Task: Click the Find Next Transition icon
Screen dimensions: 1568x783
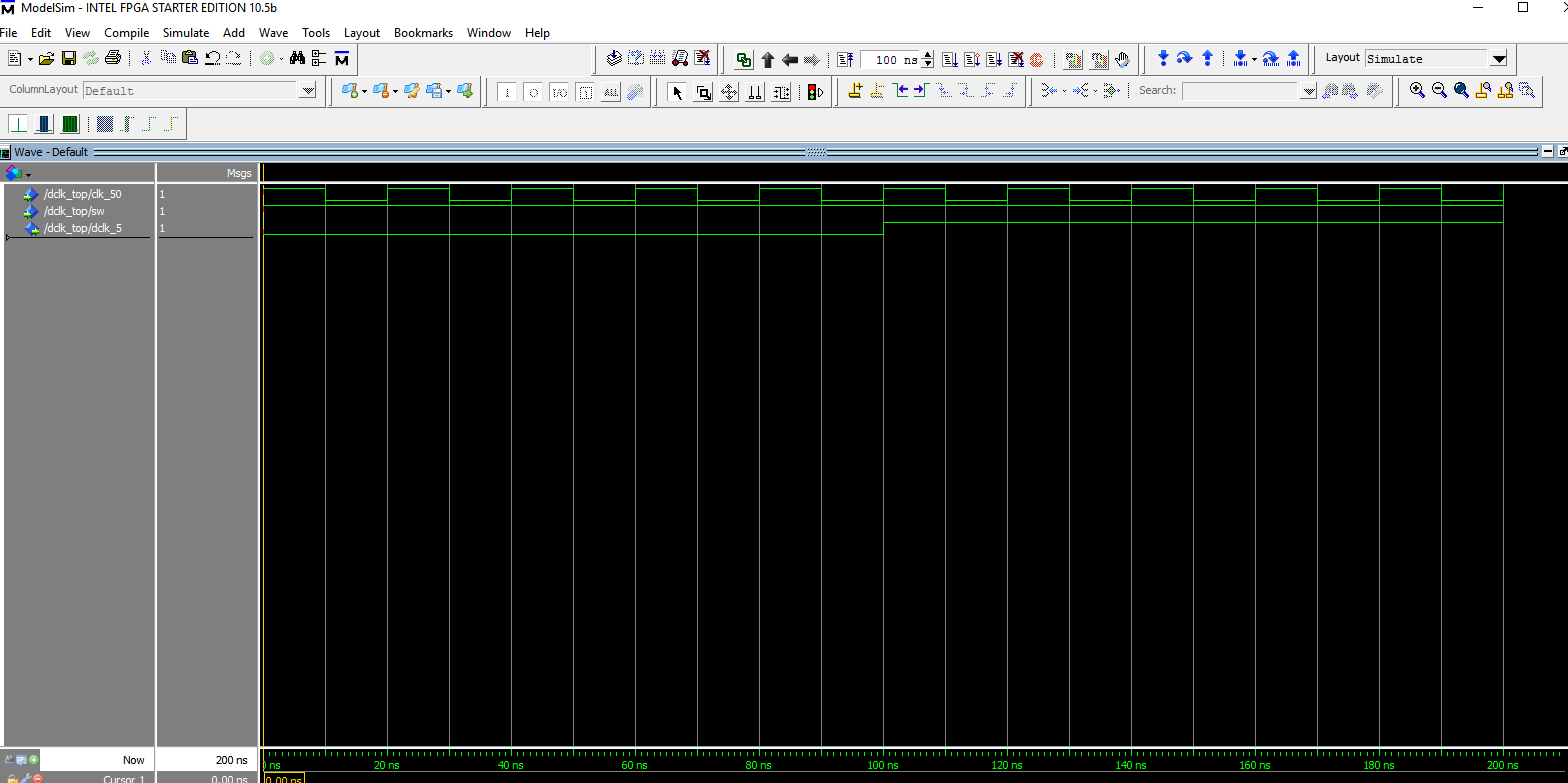Action: (921, 91)
